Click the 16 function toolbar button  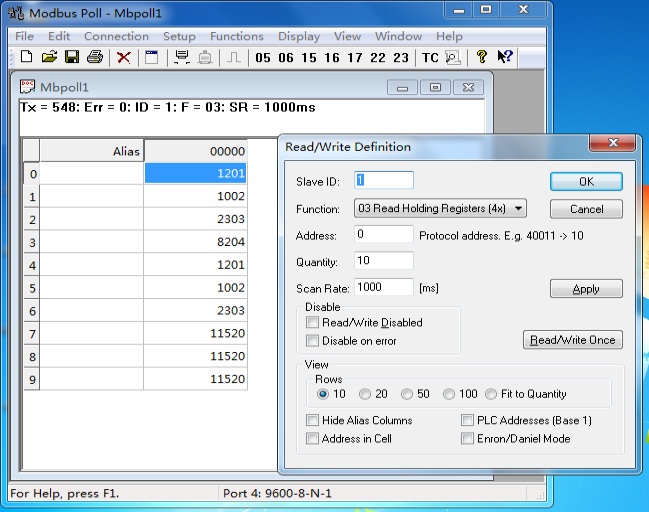332,58
